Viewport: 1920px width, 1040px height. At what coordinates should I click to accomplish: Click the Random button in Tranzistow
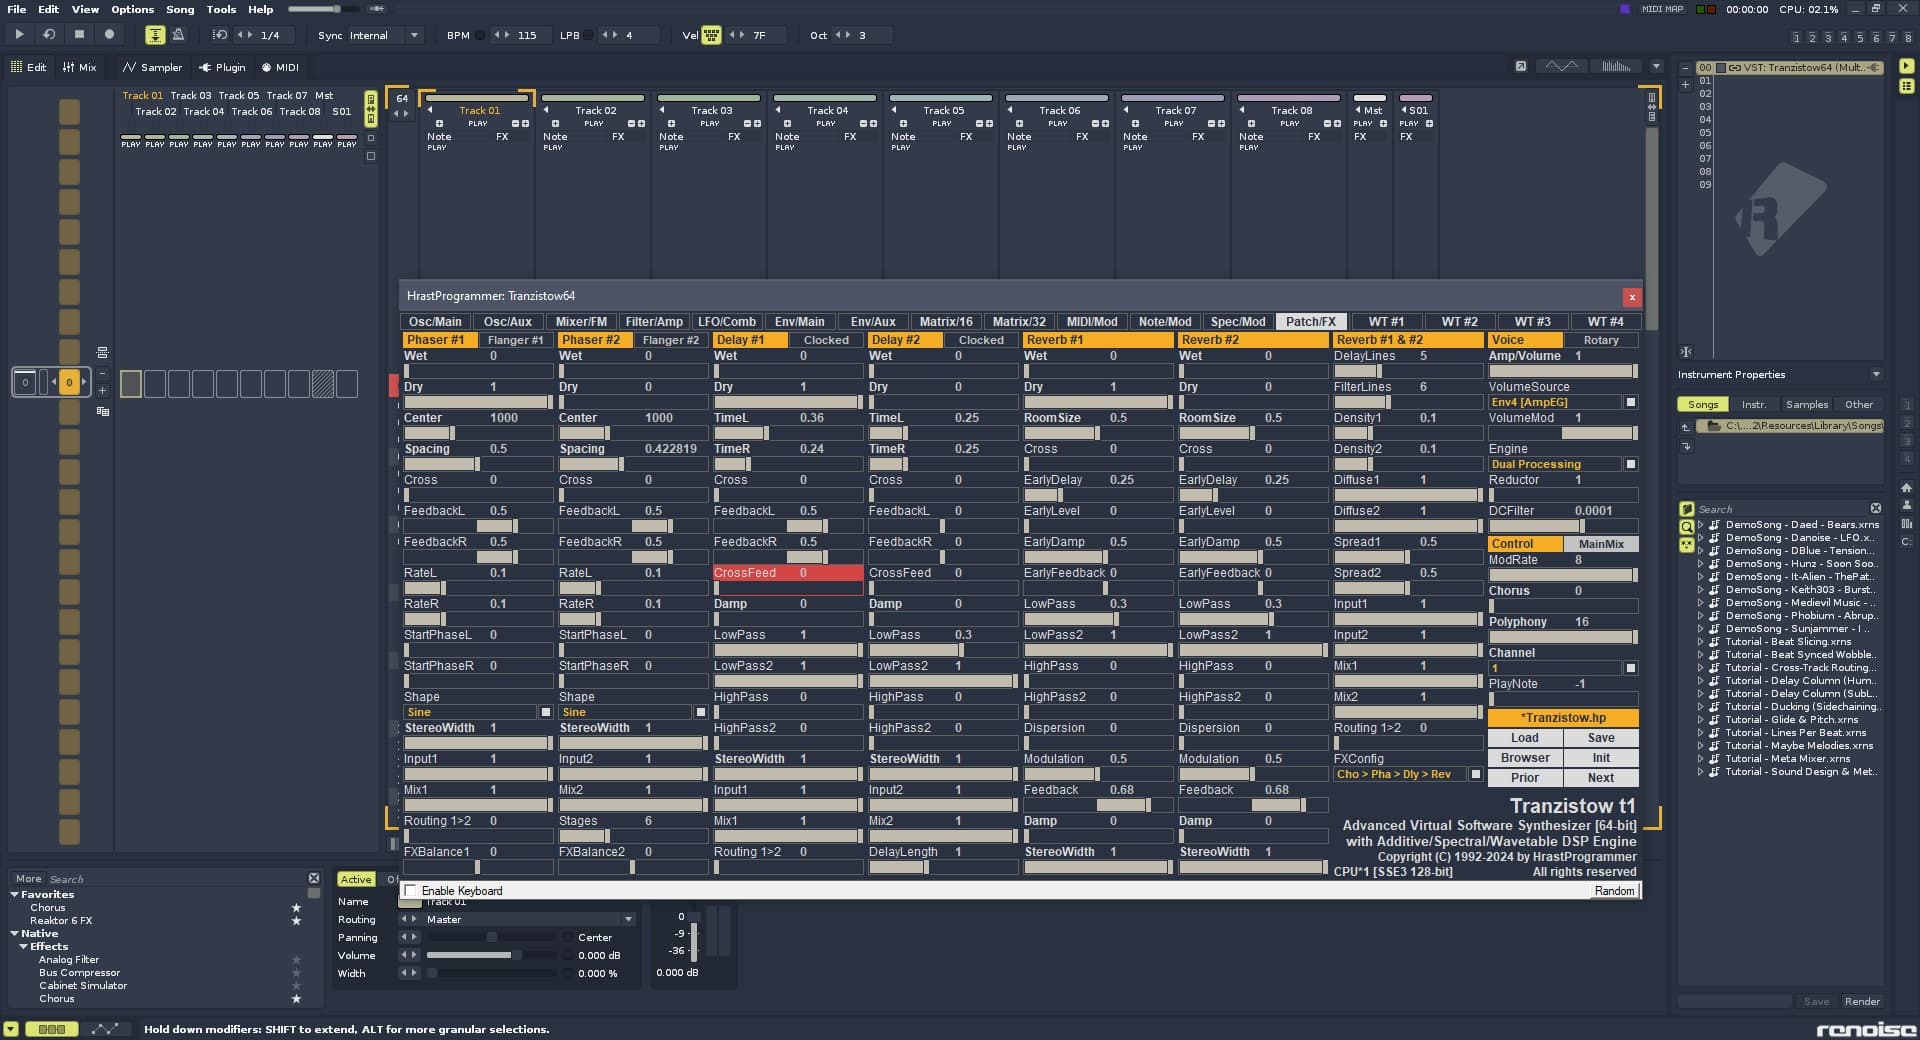click(1614, 890)
